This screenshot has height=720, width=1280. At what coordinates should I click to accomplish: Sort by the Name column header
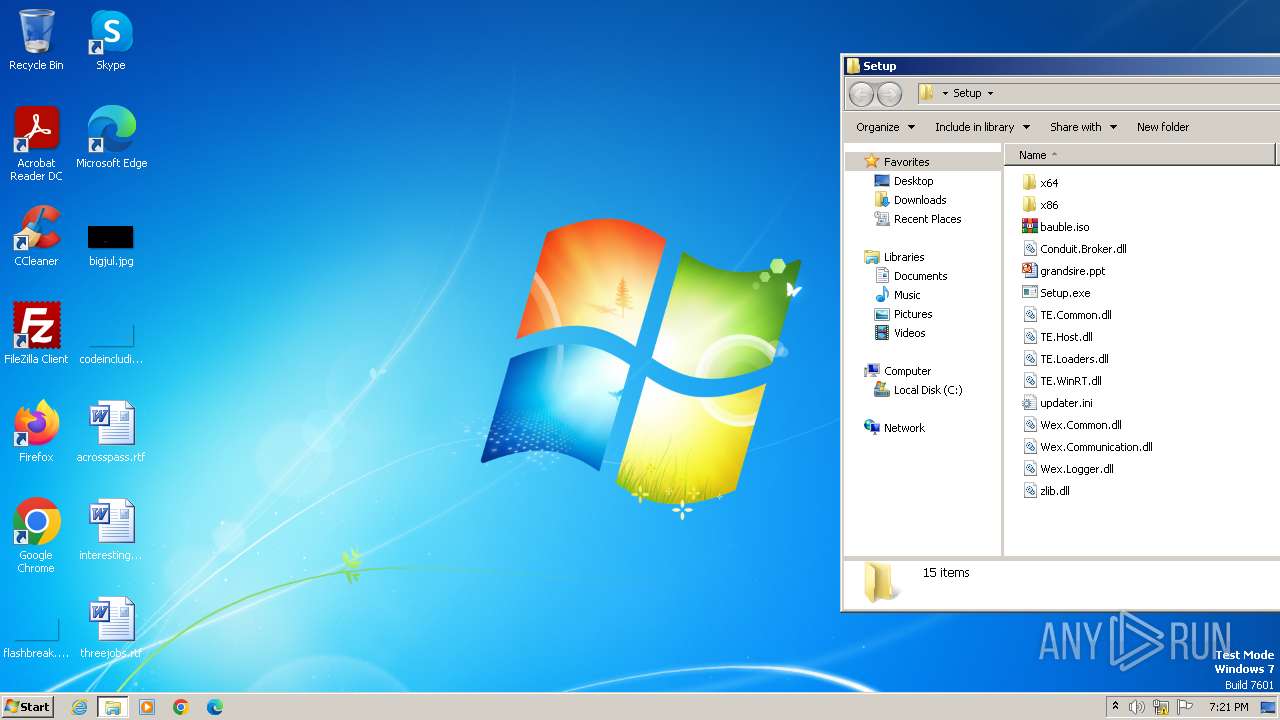[1140, 155]
